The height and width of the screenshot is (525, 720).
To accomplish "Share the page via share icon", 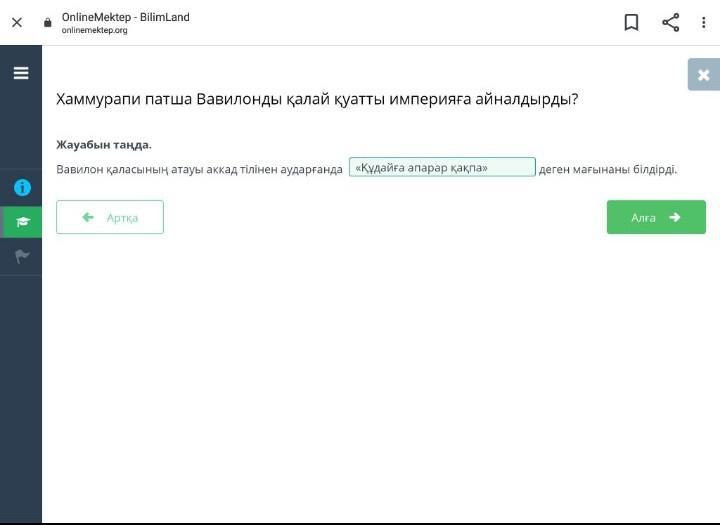I will click(x=670, y=22).
